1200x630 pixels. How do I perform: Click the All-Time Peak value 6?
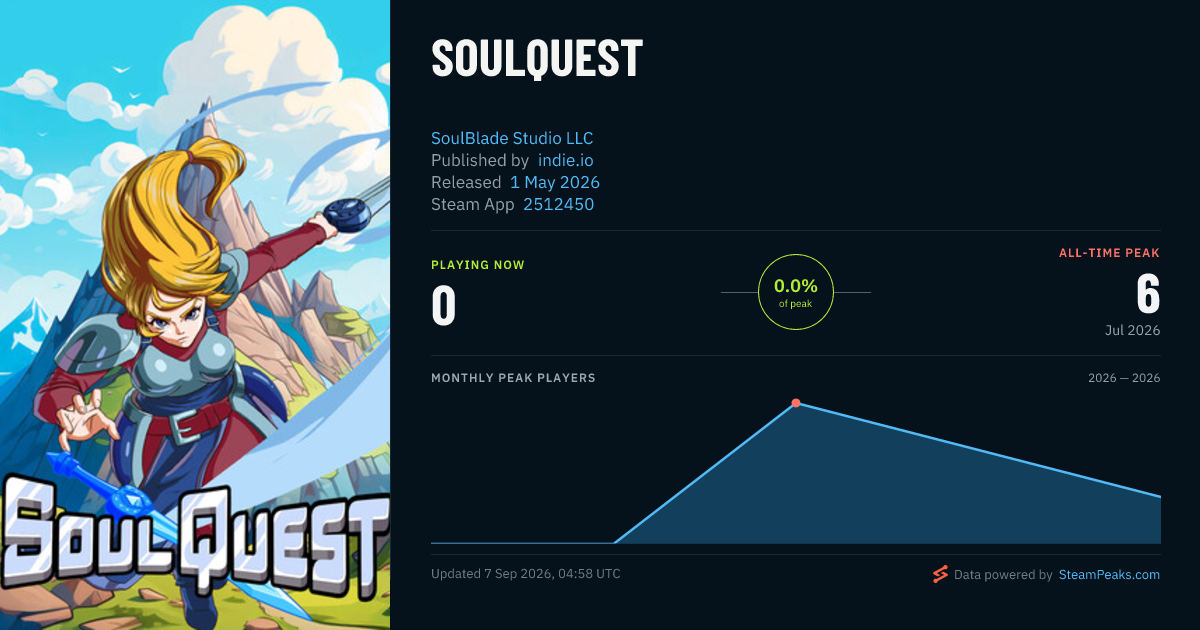(1148, 294)
